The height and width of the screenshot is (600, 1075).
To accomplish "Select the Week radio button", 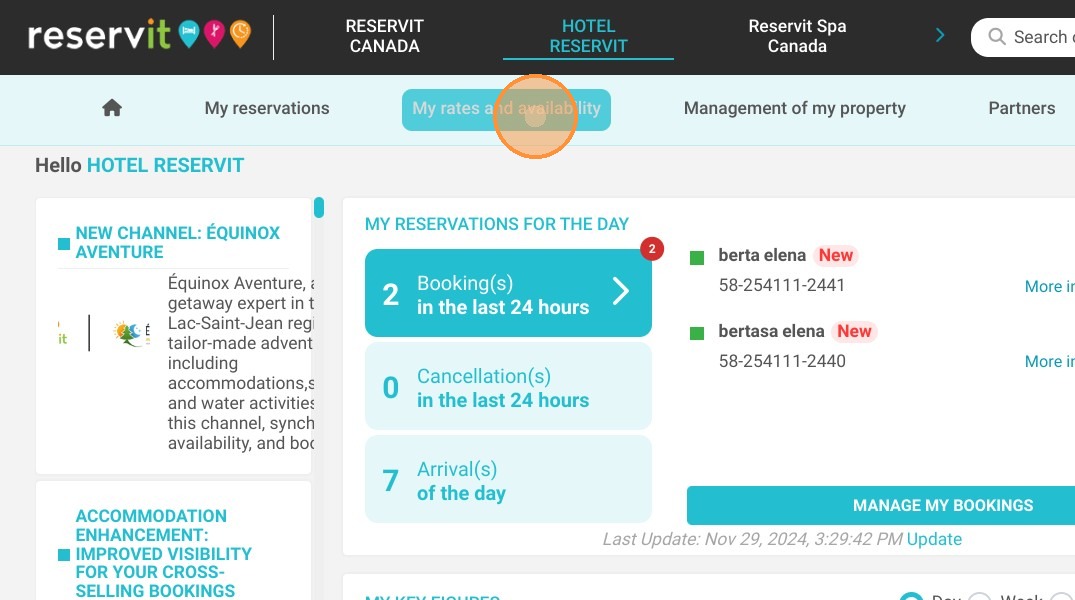I will pyautogui.click(x=979, y=596).
